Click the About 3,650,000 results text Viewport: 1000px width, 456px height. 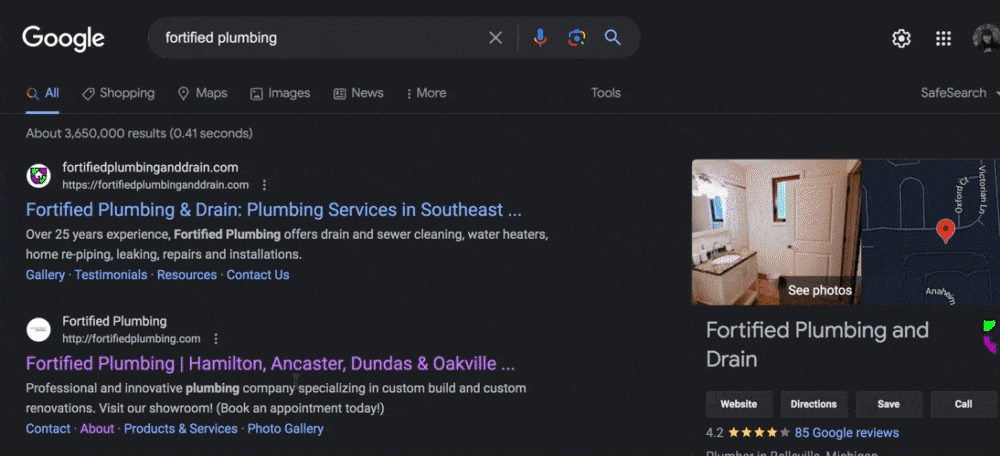coord(139,133)
